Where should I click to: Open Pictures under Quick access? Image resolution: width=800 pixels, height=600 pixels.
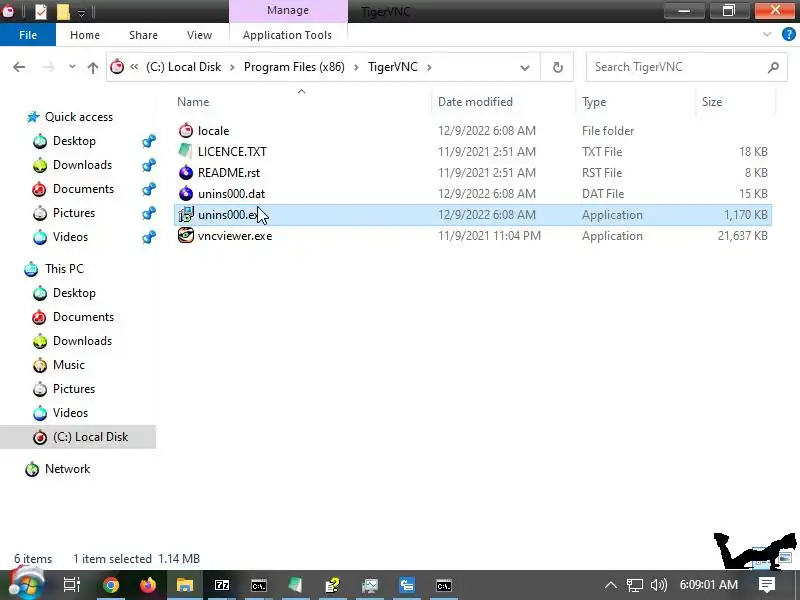[74, 213]
